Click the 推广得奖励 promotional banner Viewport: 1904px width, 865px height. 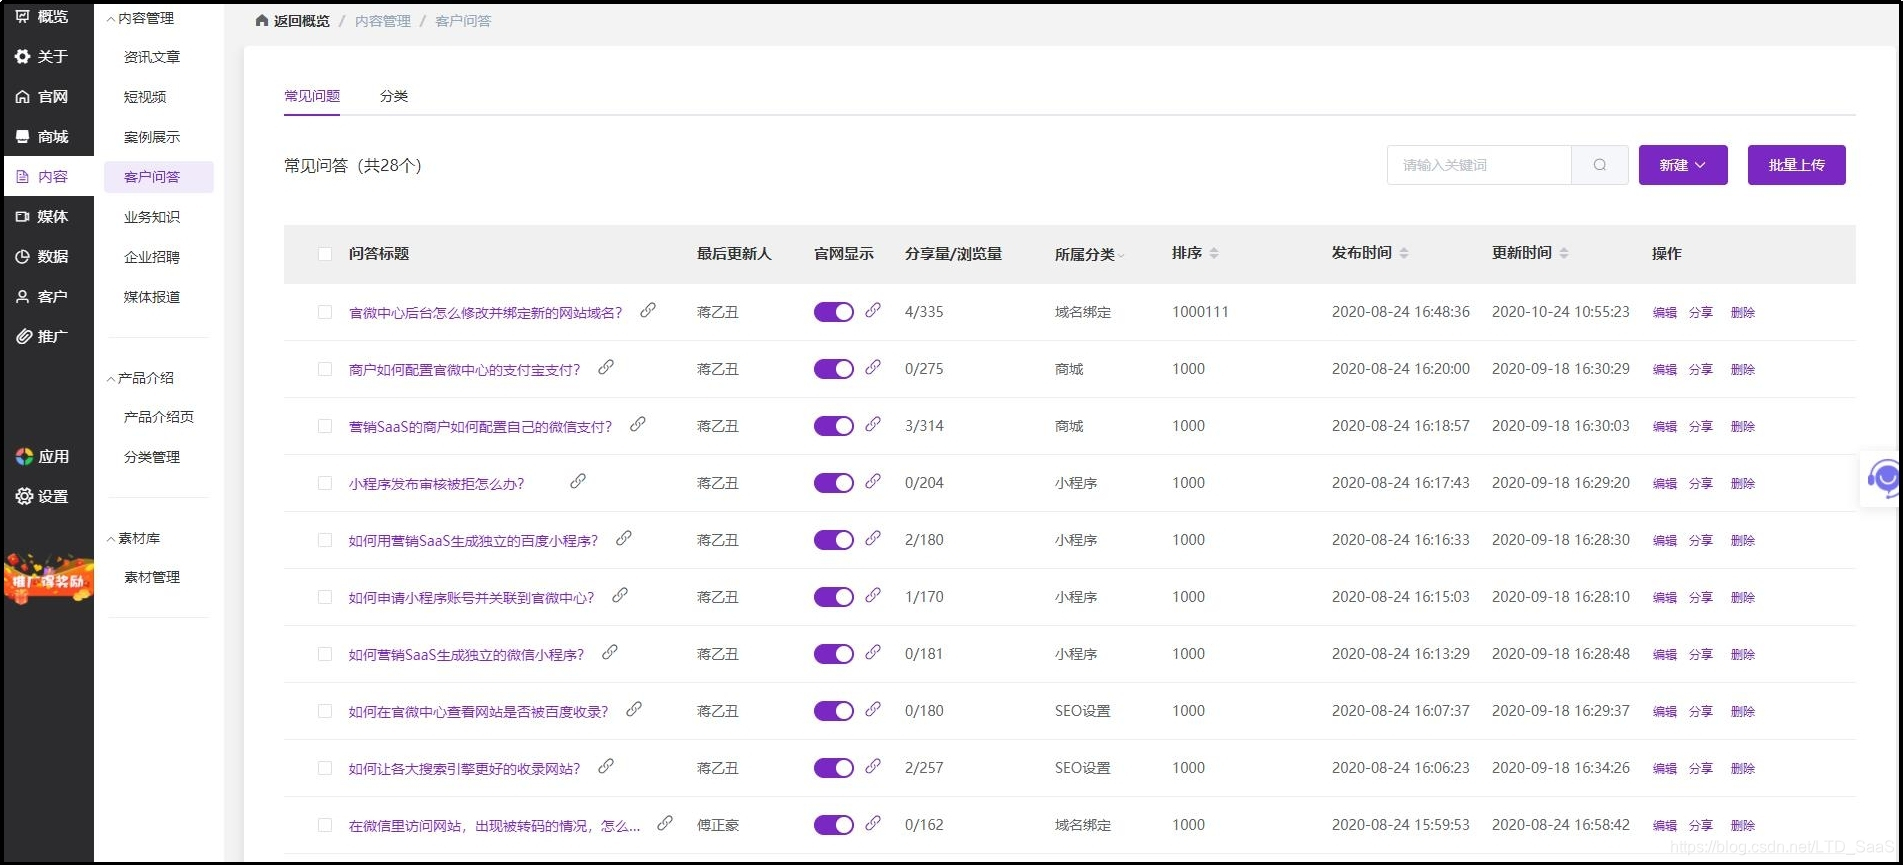pyautogui.click(x=48, y=579)
